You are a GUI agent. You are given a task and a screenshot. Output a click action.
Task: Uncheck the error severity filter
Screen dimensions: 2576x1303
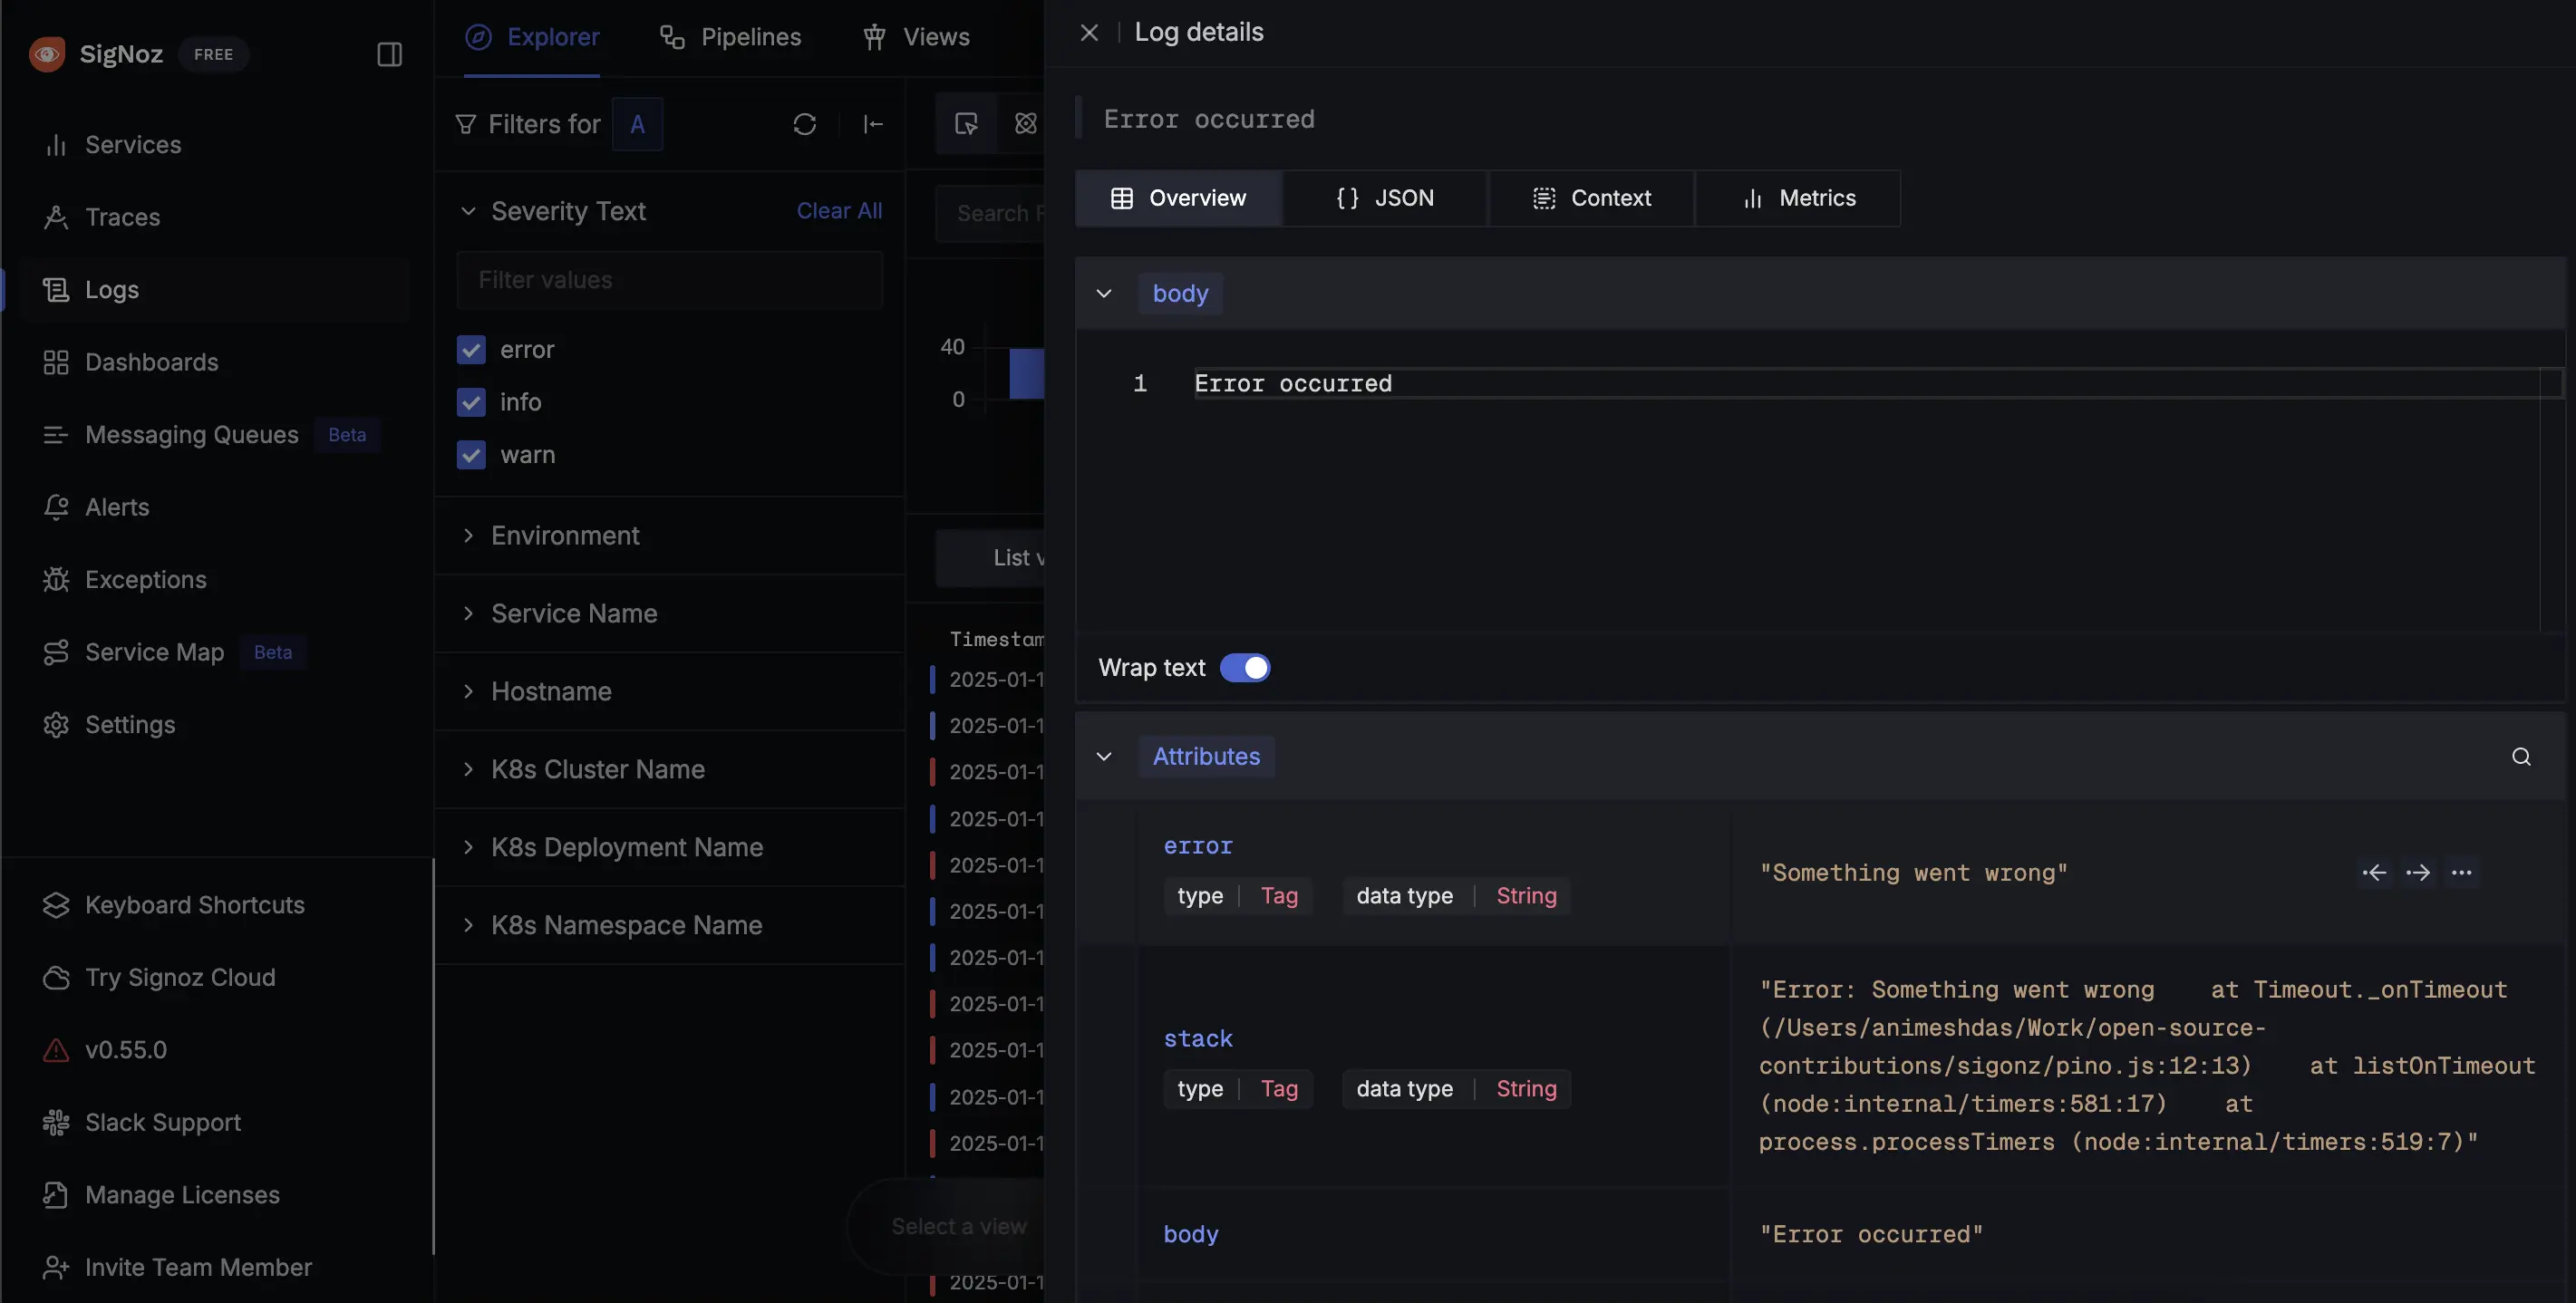click(x=470, y=347)
